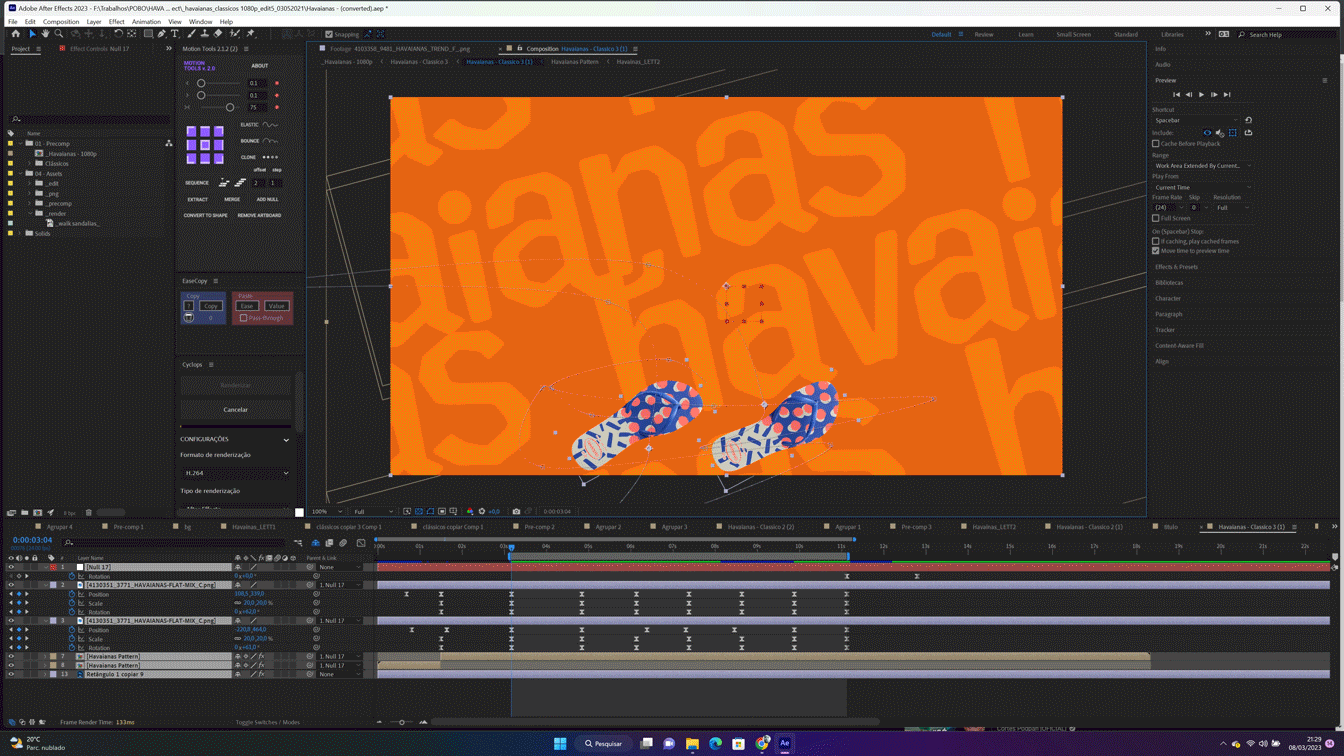This screenshot has width=1344, height=756.
Task: Click the snapshot camera icon below viewer
Action: [x=516, y=511]
